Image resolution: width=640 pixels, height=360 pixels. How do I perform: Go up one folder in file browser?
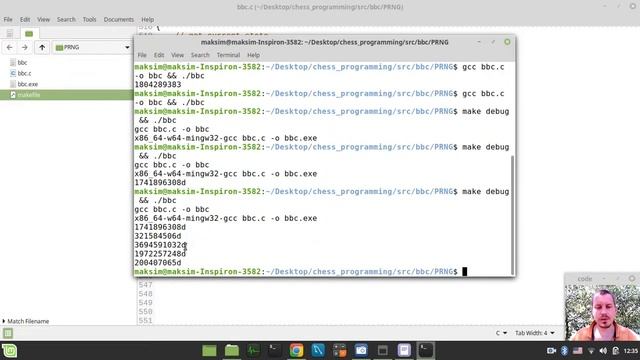click(x=42, y=47)
